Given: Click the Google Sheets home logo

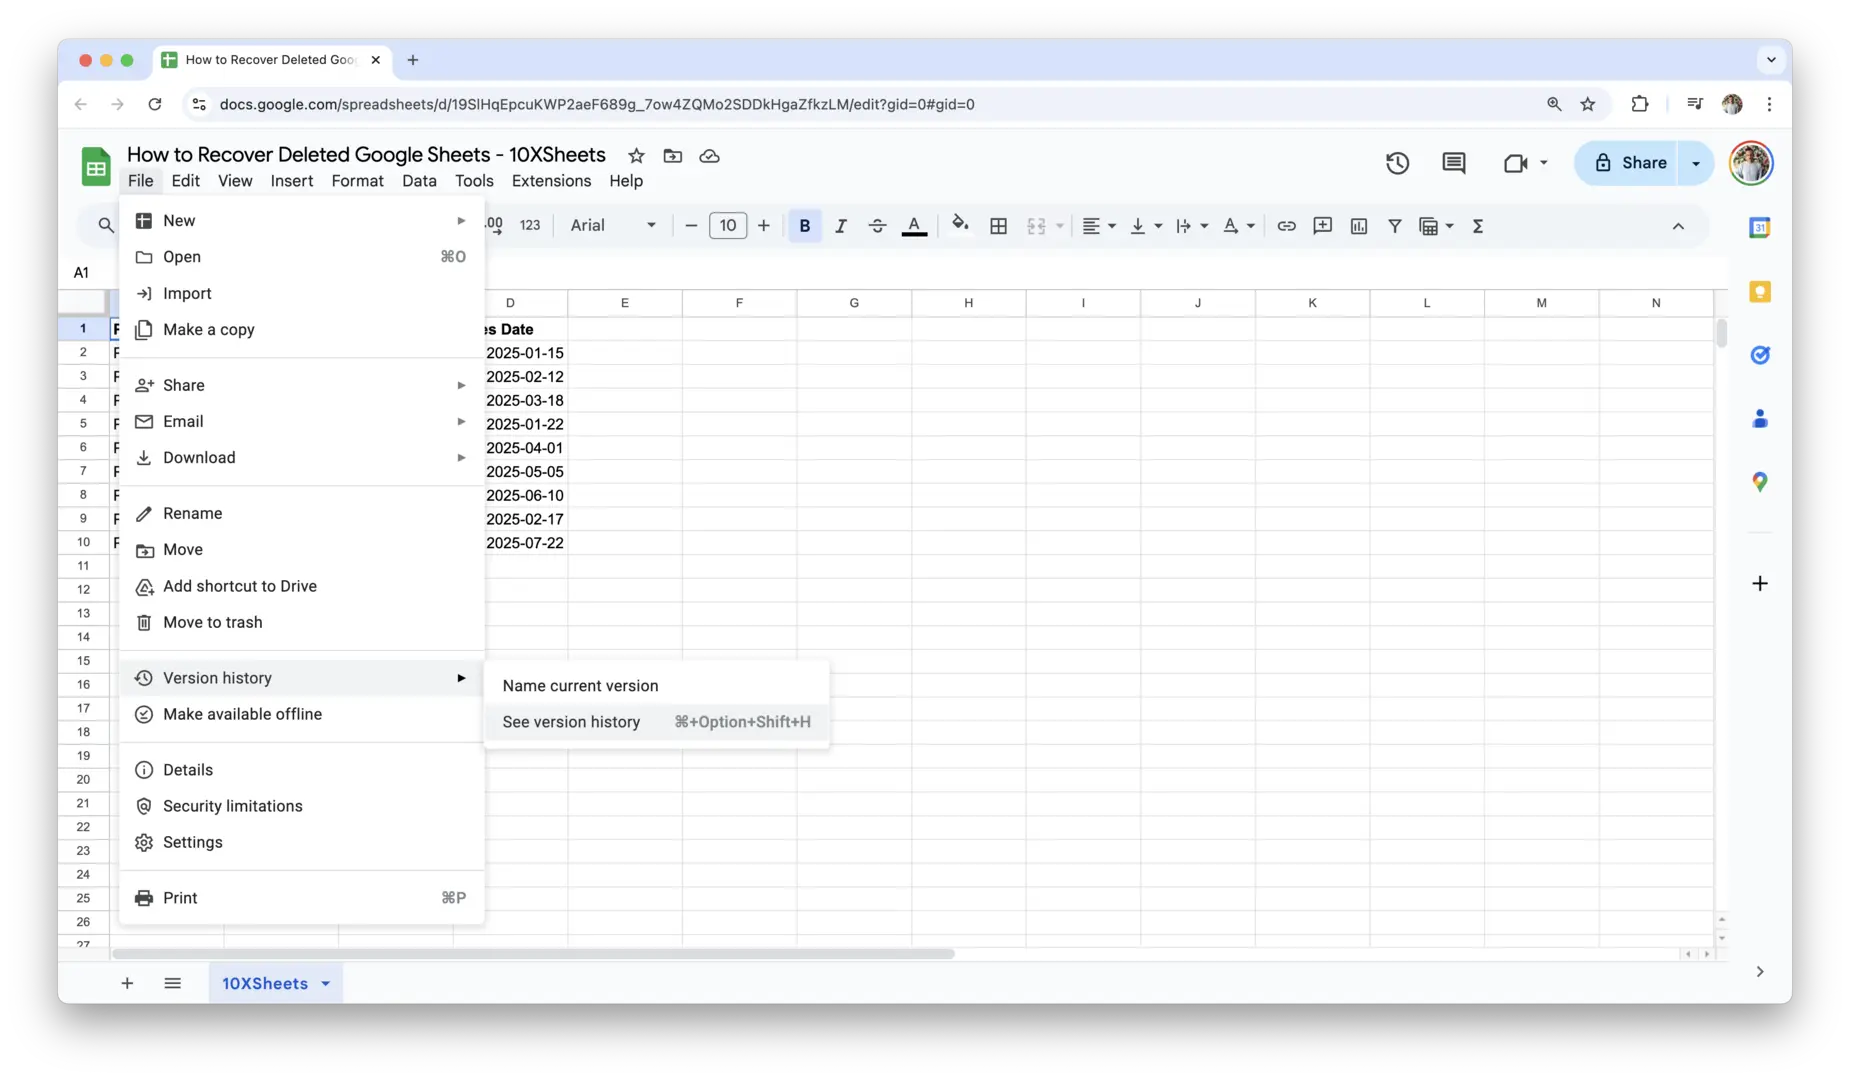Looking at the screenshot, I should (96, 167).
